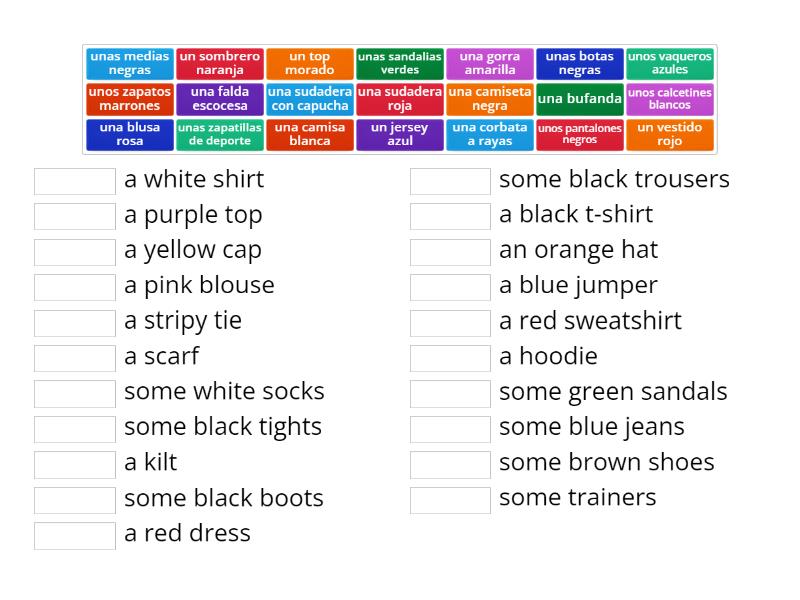Select the "una blusa rosa" tile
The height and width of the screenshot is (600, 800).
tap(129, 134)
